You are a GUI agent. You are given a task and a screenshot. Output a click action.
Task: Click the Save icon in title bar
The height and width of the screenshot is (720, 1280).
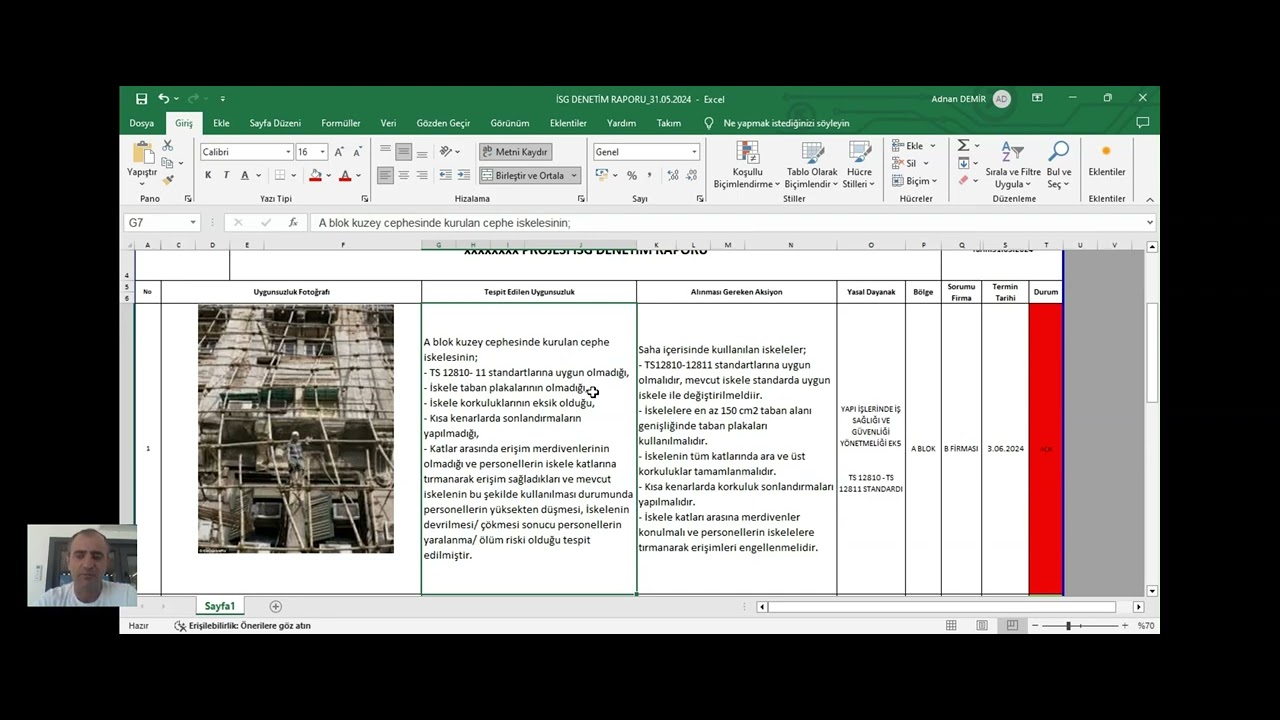pyautogui.click(x=141, y=99)
